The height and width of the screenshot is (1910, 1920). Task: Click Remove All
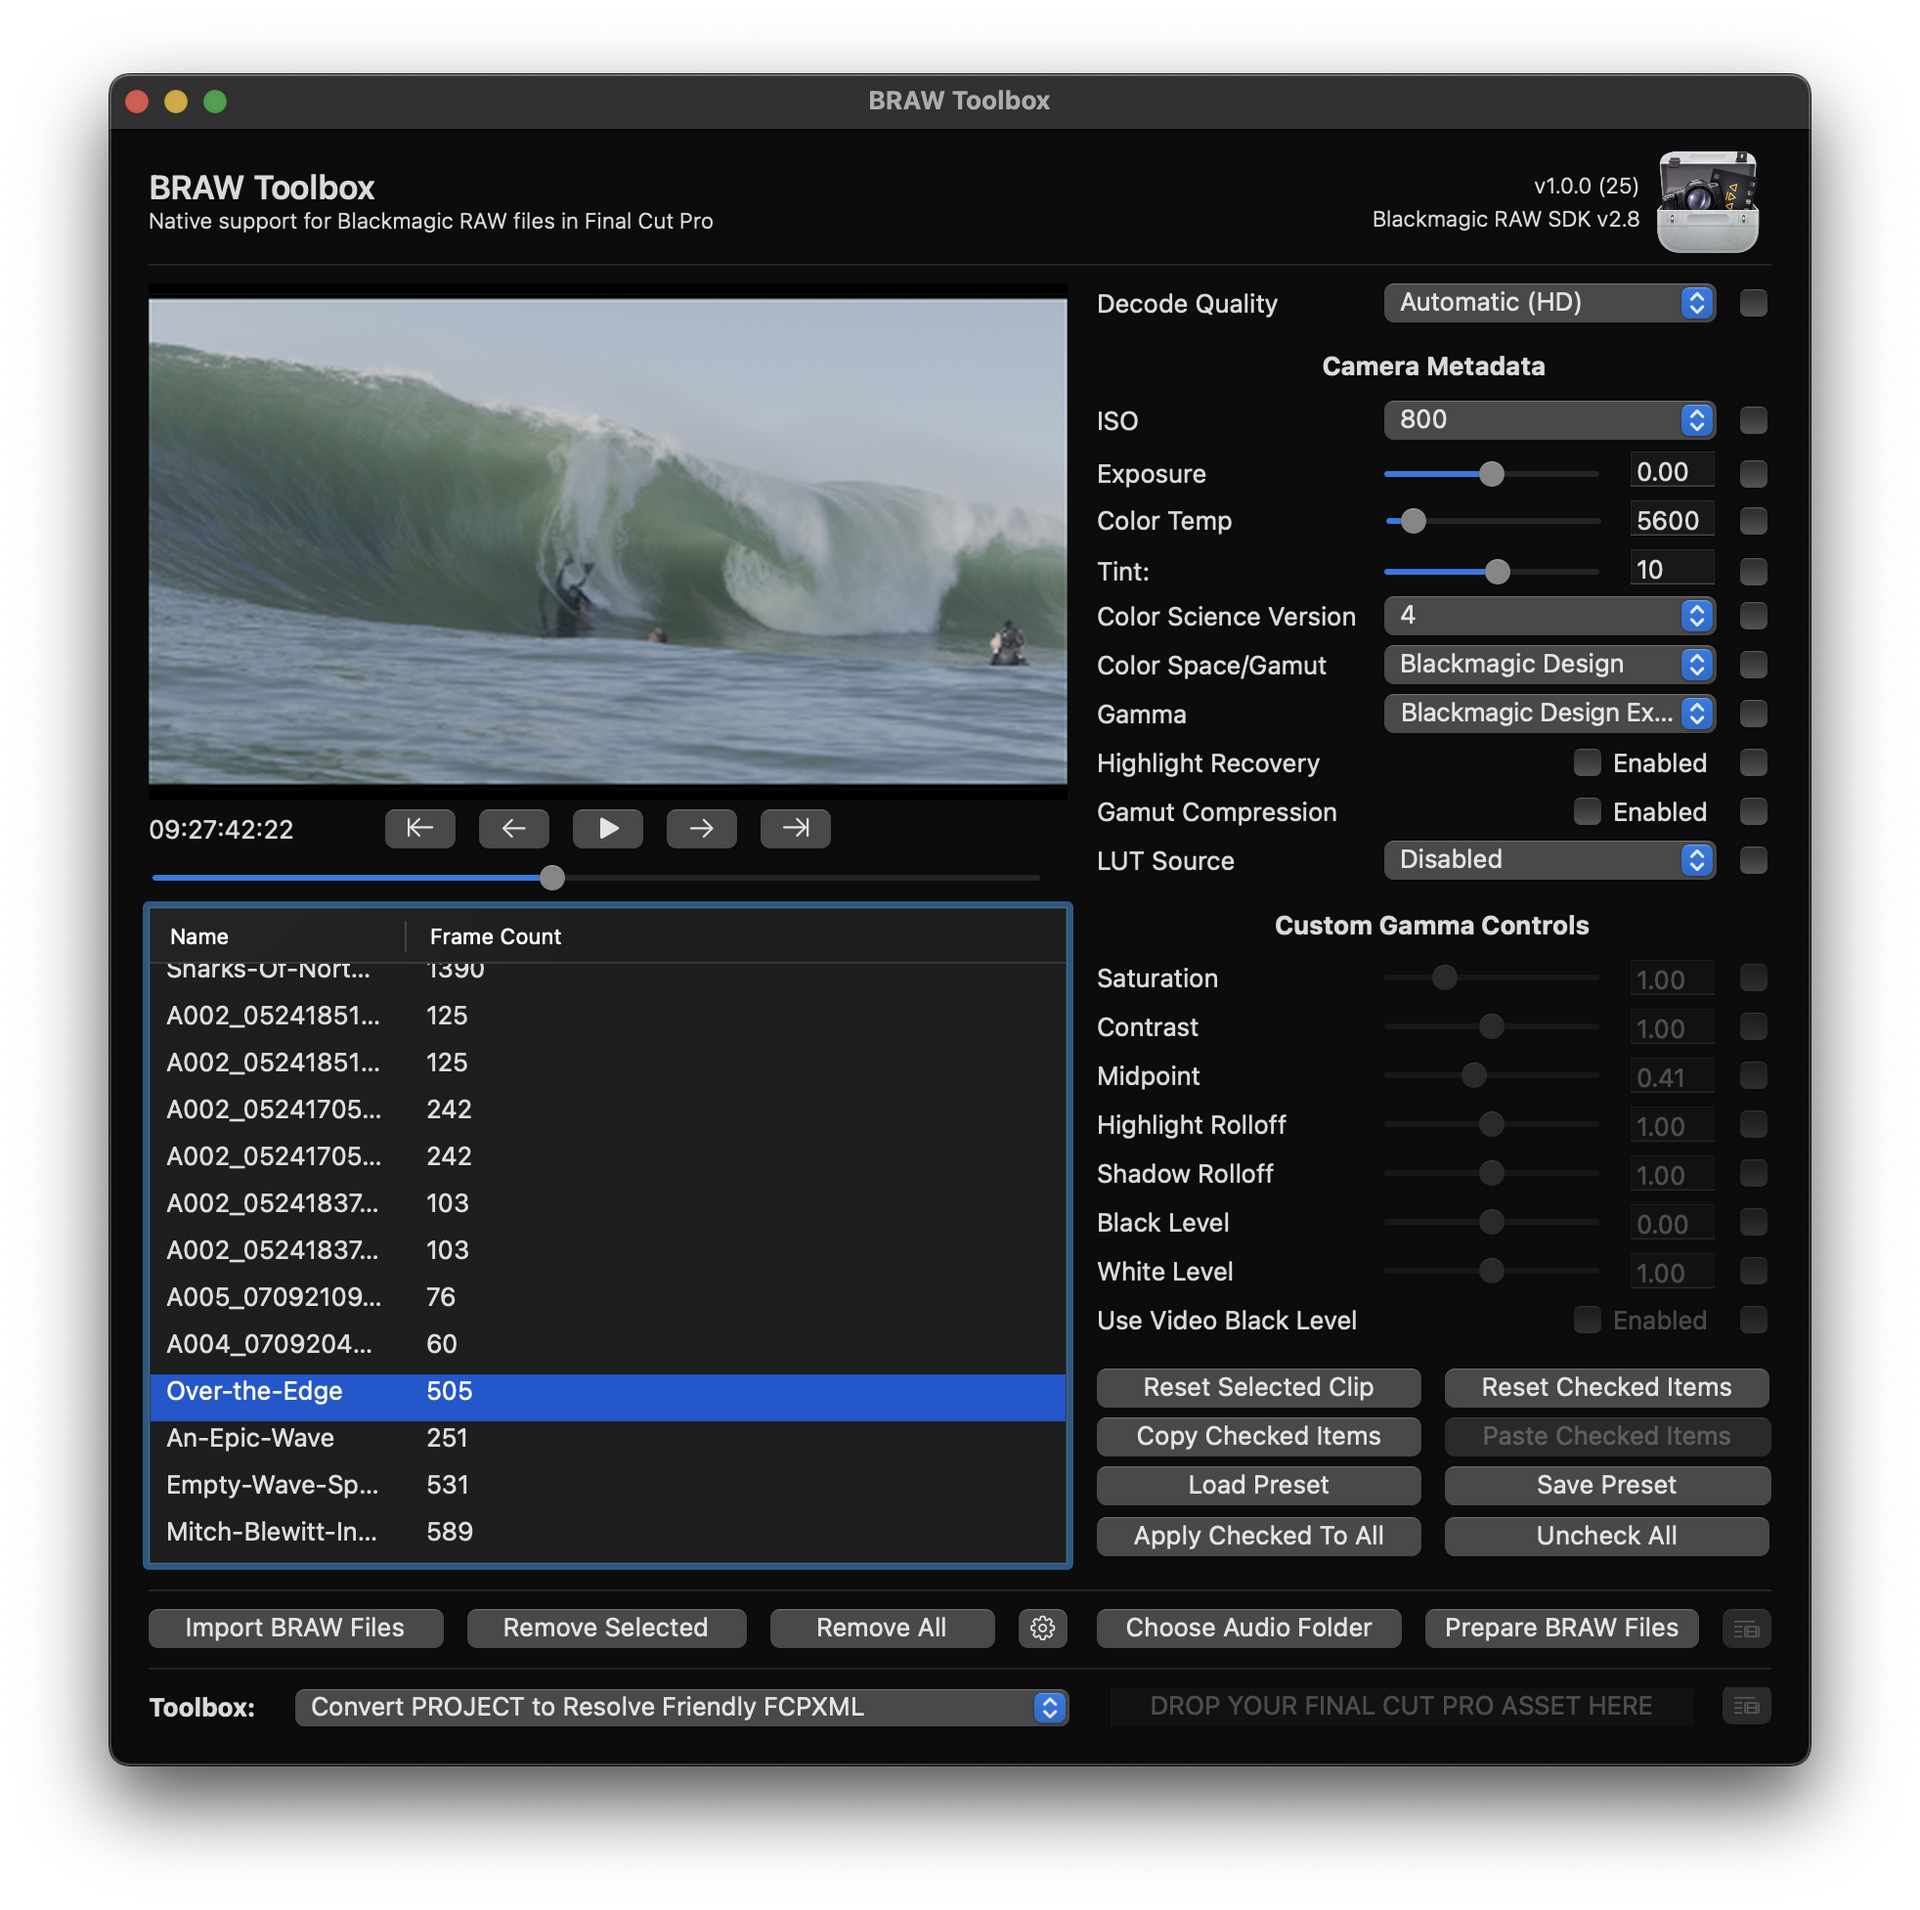pyautogui.click(x=881, y=1628)
